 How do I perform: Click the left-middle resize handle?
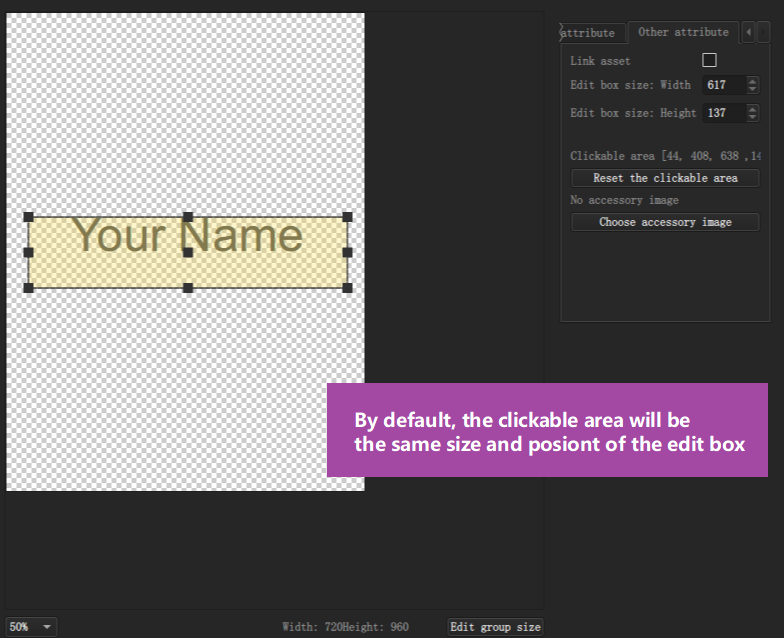[28, 252]
